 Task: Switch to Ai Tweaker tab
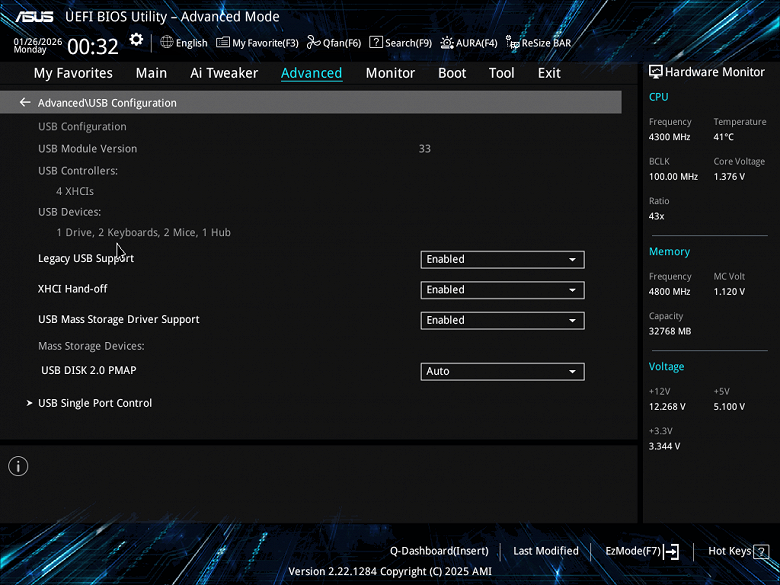click(x=224, y=73)
